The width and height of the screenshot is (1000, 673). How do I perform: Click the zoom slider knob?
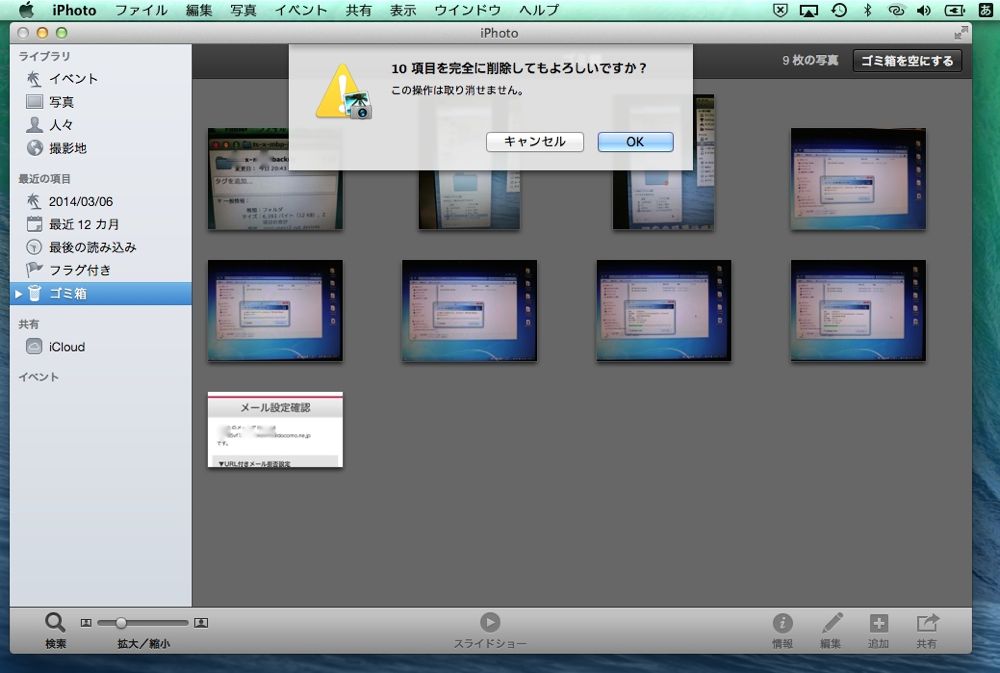coord(121,623)
